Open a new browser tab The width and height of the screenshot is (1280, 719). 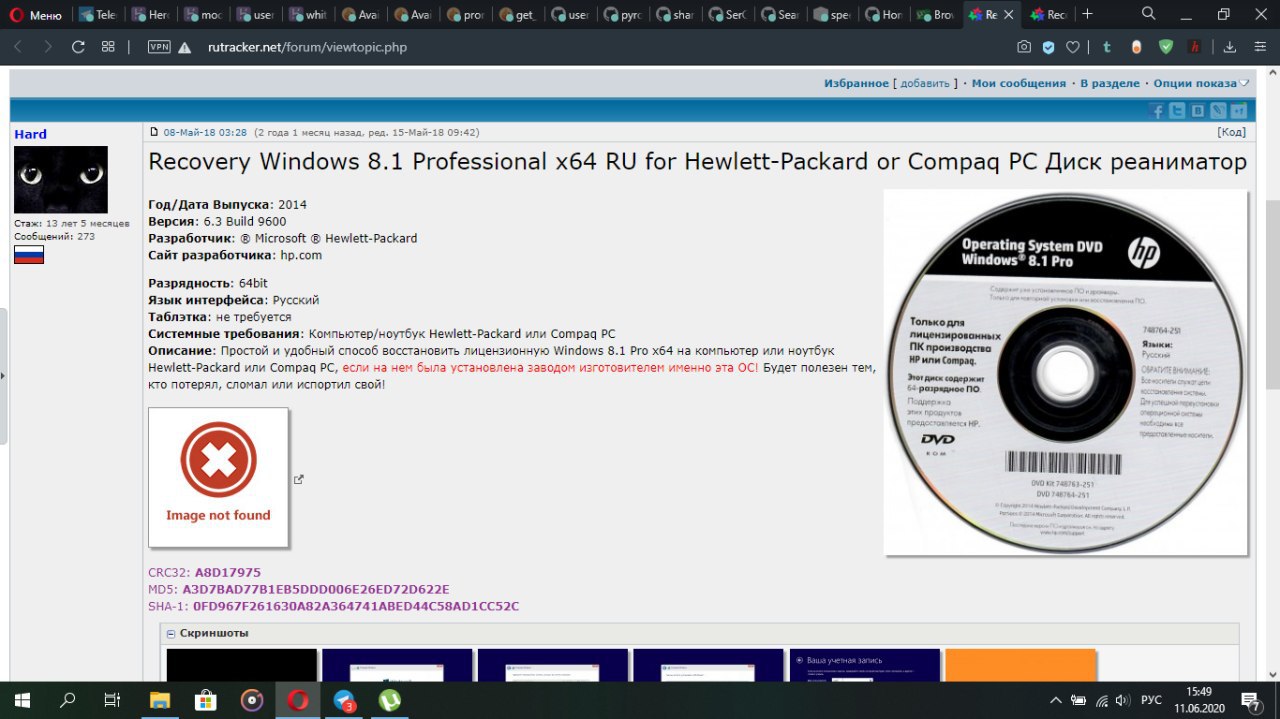[x=1087, y=15]
